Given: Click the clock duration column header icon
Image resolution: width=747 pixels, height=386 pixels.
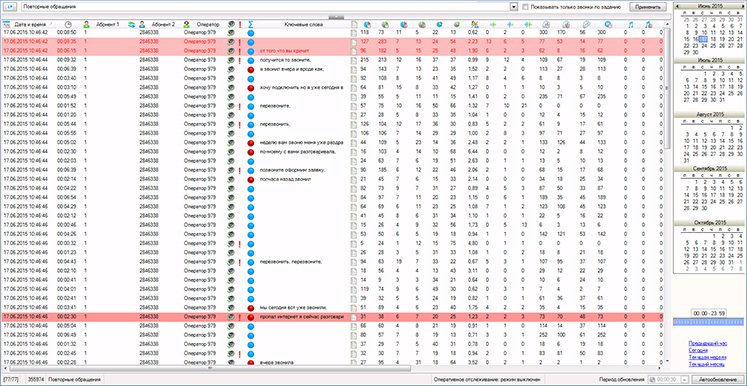Looking at the screenshot, I should tap(69, 24).
